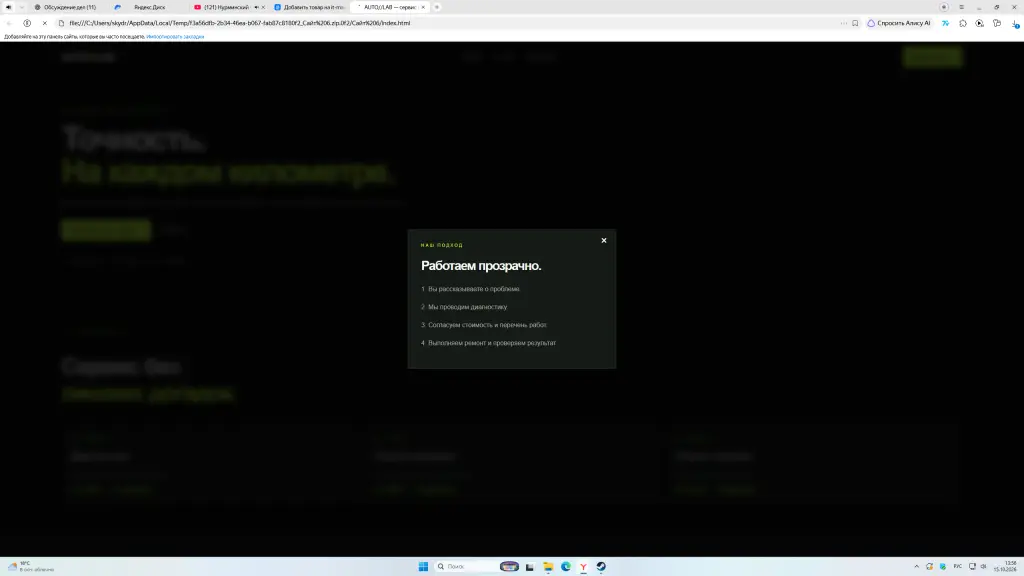This screenshot has width=1024, height=576.
Task: Mute the sound icon on Нурминский tab
Action: 256,7
